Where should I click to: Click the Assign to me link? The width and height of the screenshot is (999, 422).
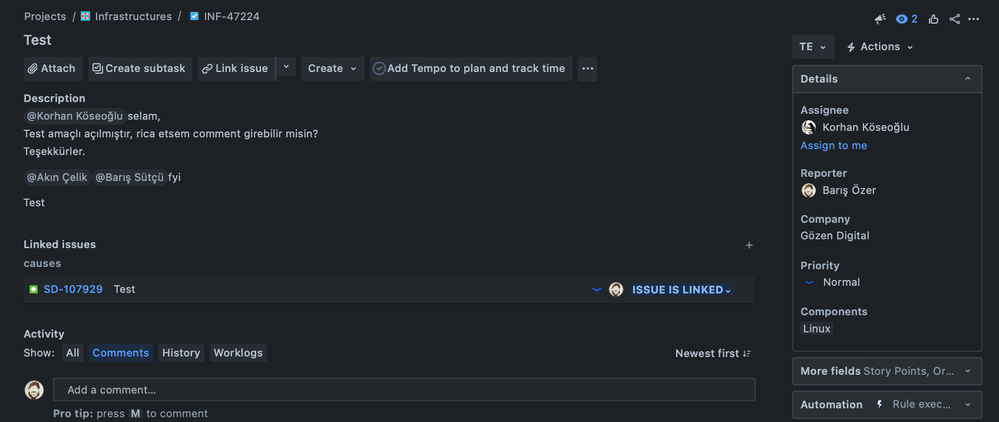pyautogui.click(x=833, y=145)
